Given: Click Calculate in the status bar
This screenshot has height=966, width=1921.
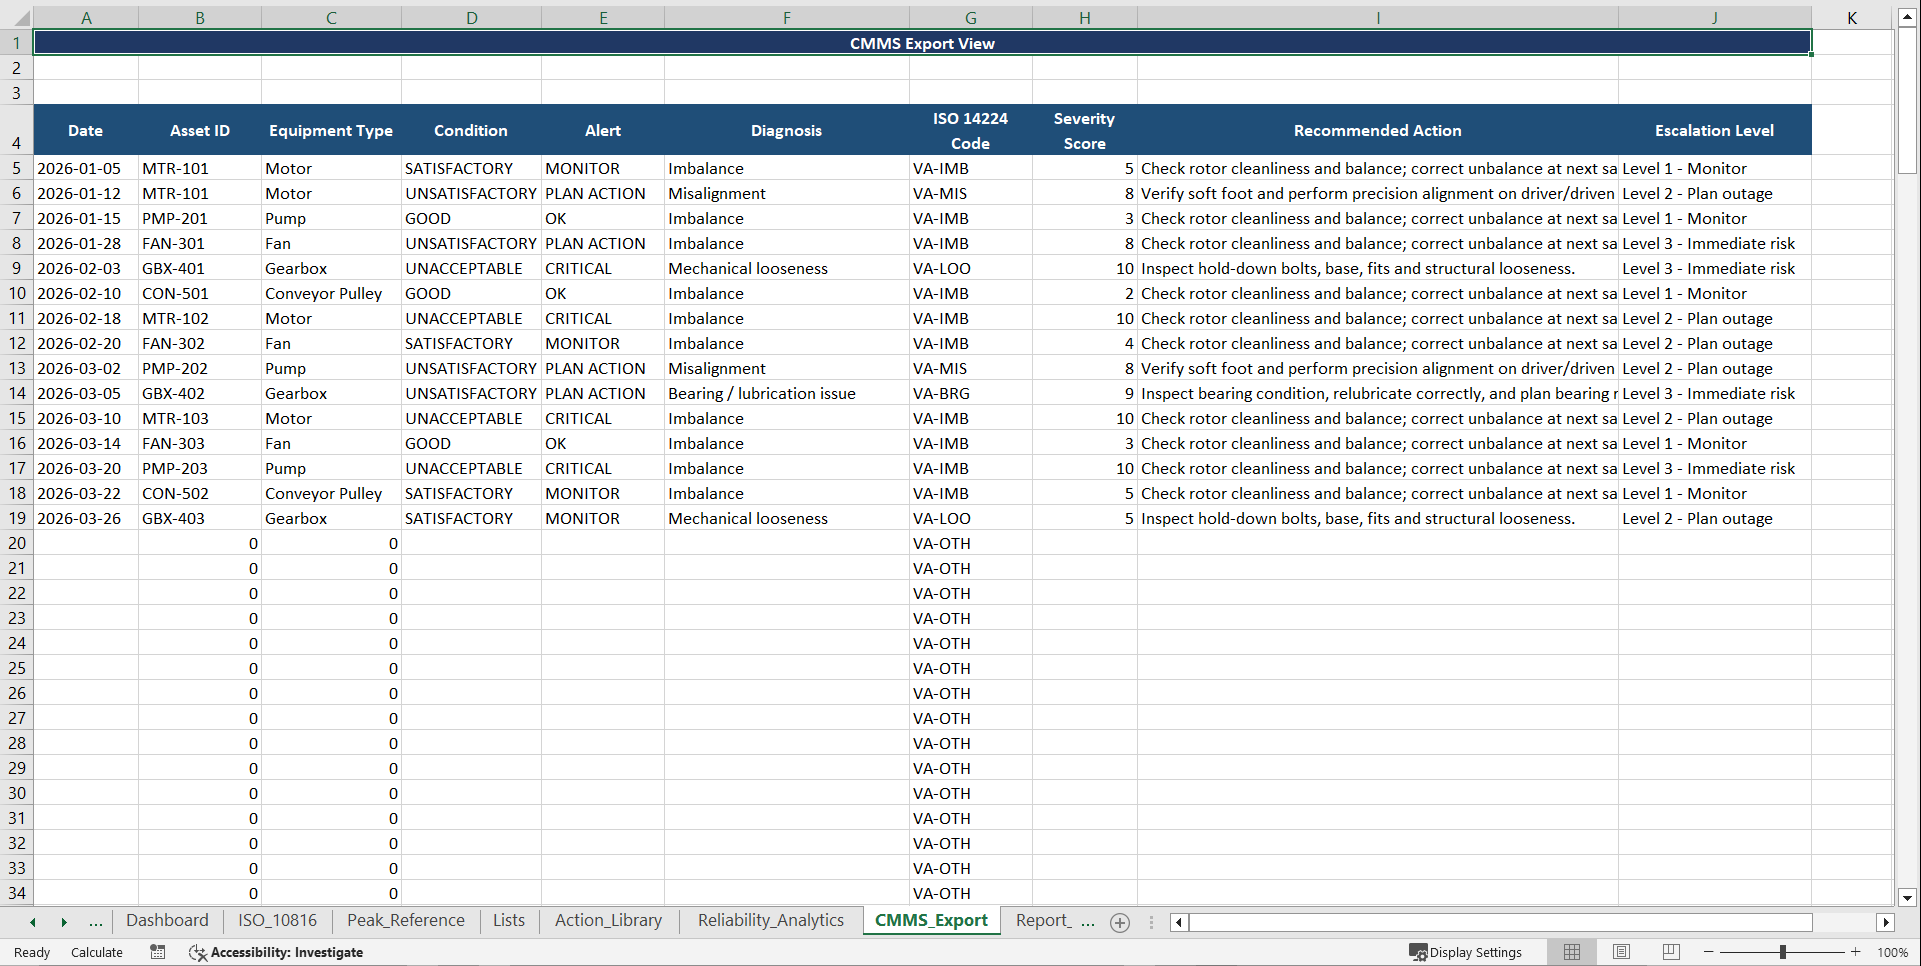Looking at the screenshot, I should click(x=96, y=952).
